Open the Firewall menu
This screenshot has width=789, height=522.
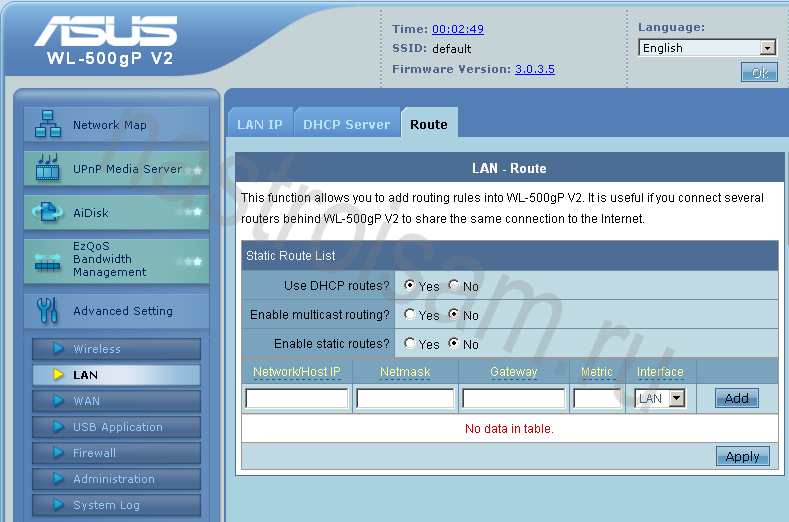tap(116, 453)
